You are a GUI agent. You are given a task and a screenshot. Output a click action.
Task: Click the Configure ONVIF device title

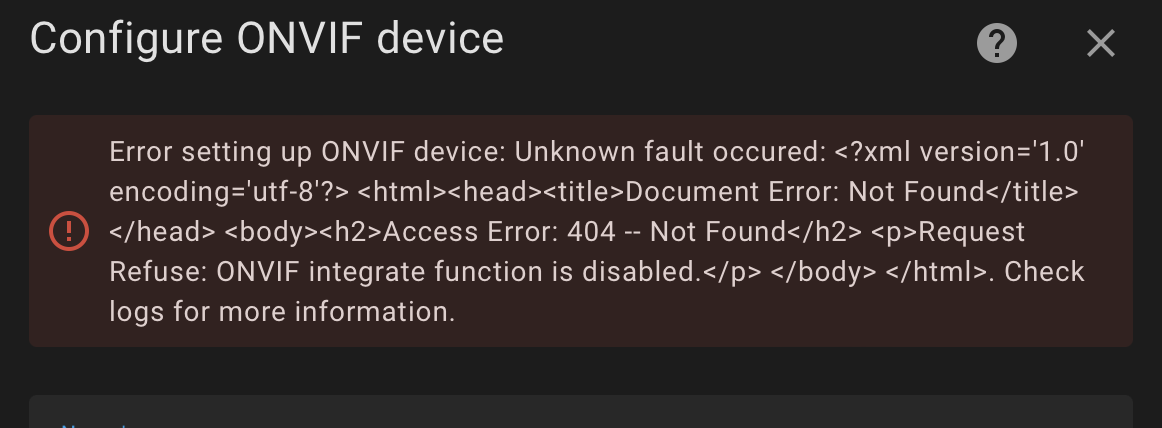(x=267, y=39)
